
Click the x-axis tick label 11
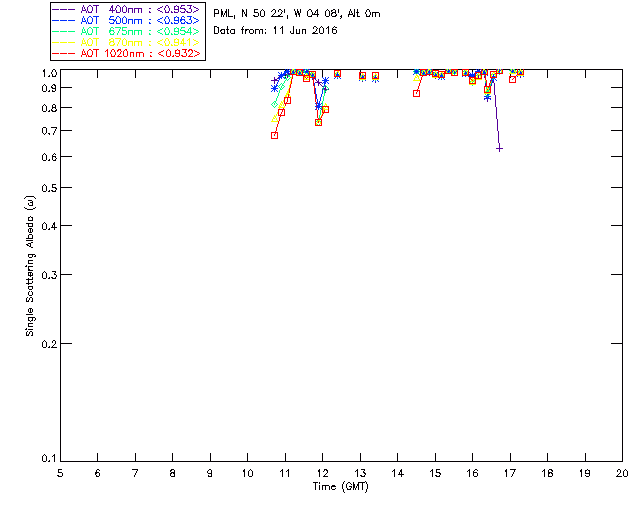[x=285, y=473]
